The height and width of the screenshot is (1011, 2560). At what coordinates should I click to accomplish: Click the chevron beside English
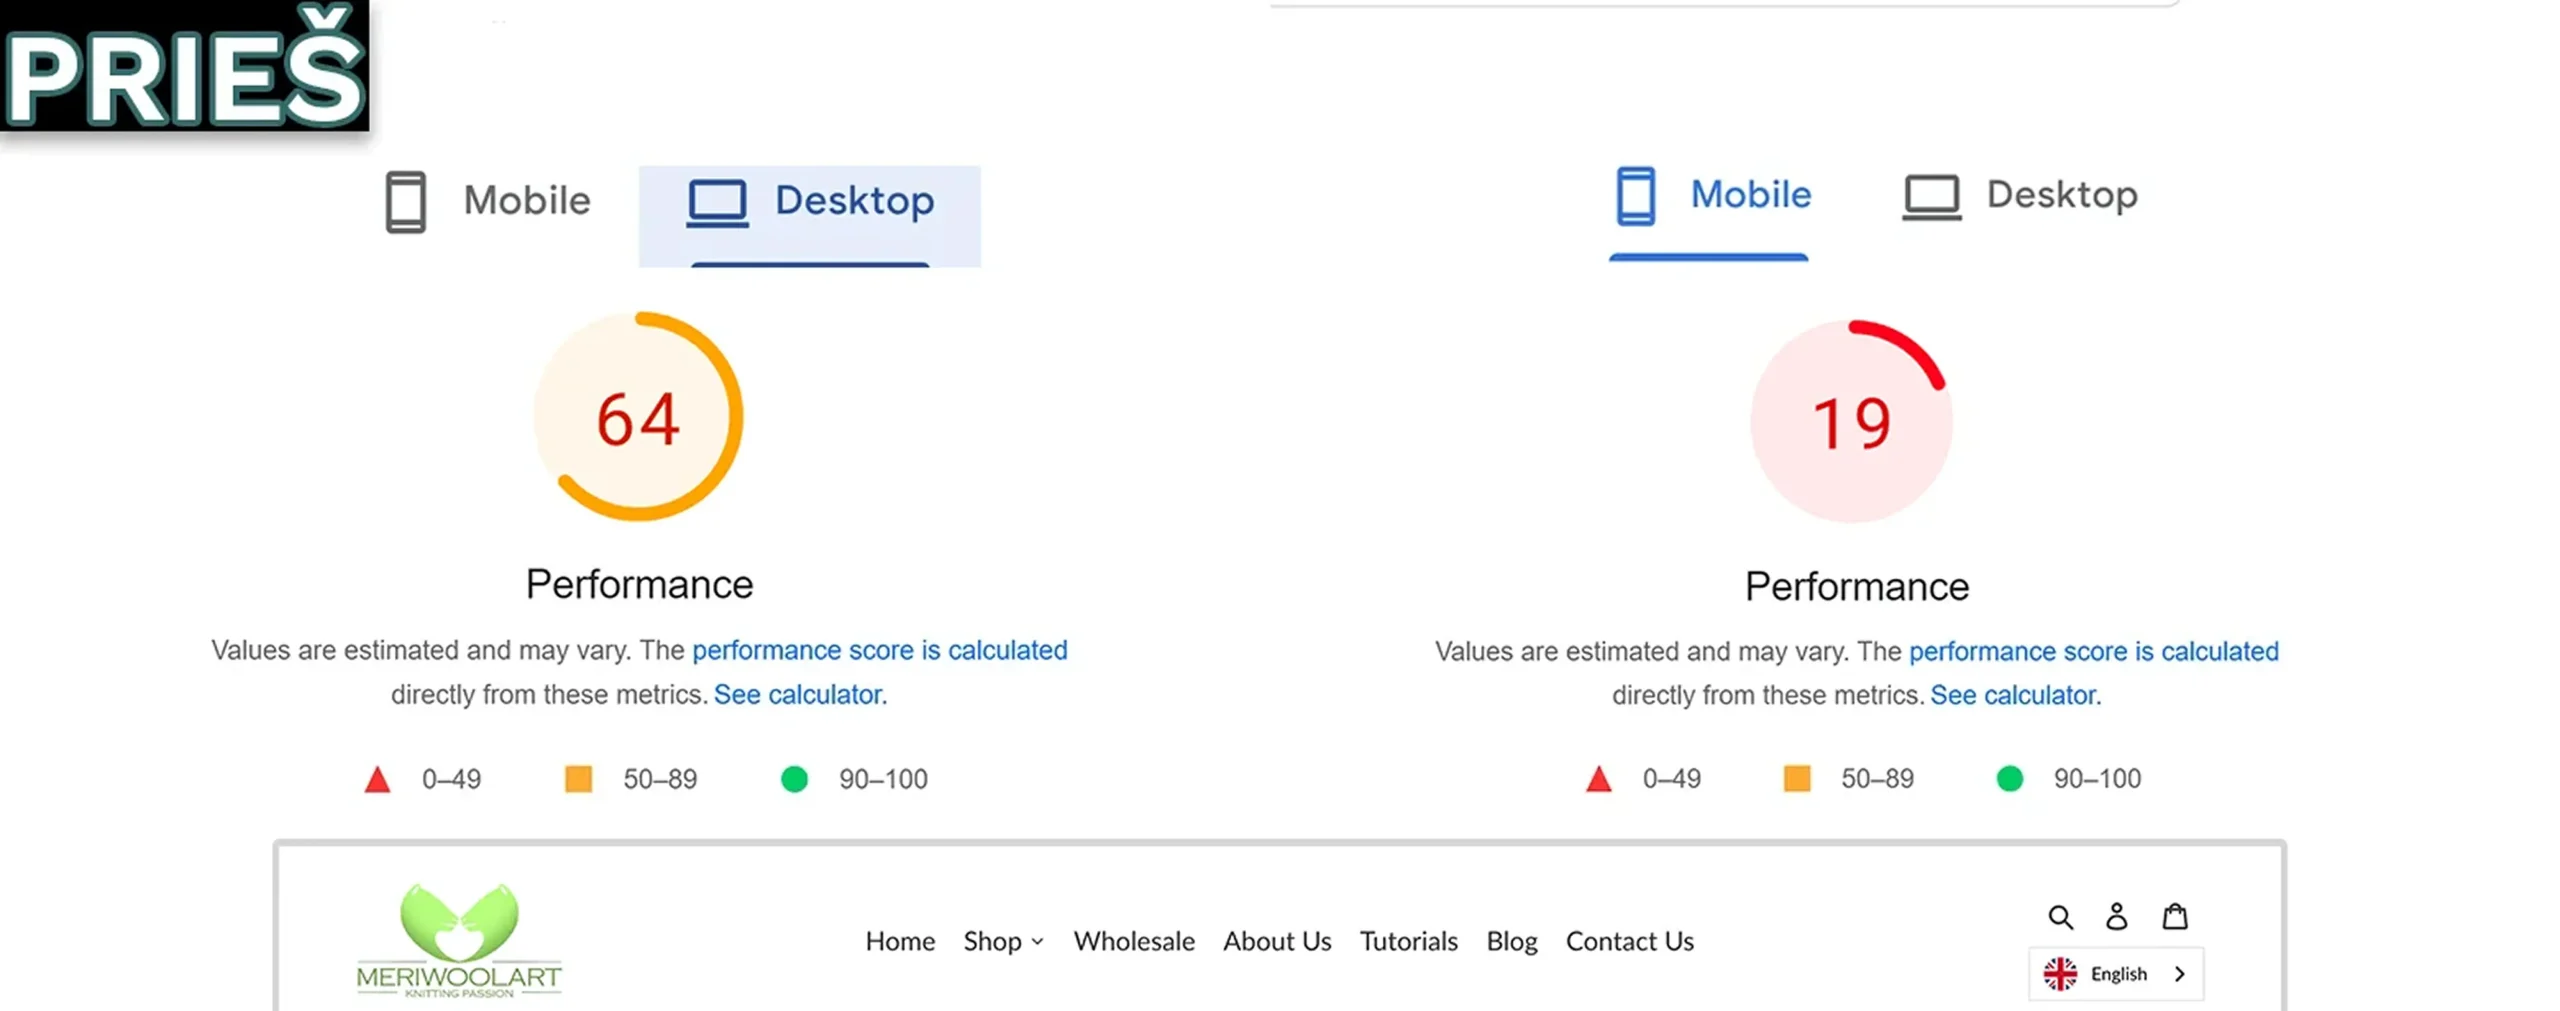pyautogui.click(x=2180, y=974)
